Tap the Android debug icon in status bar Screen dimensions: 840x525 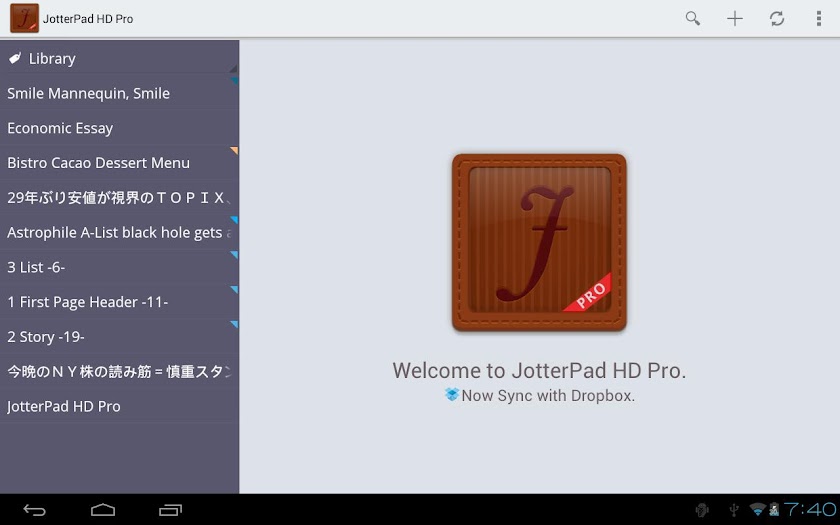pos(701,510)
